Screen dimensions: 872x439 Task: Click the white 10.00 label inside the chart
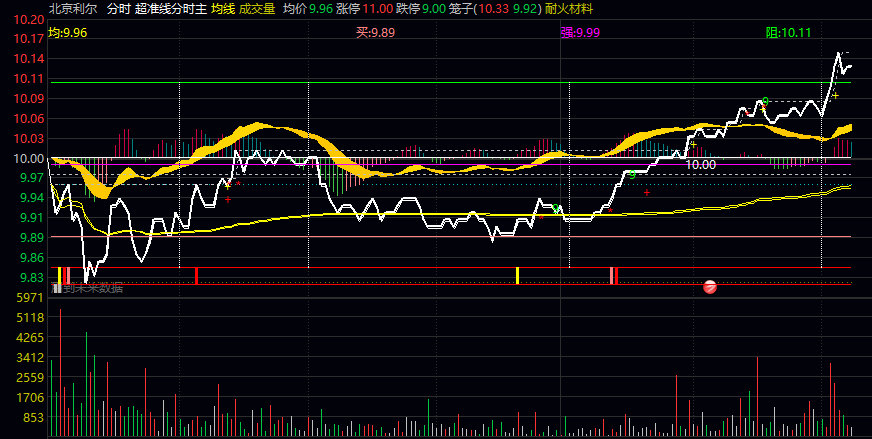[700, 165]
